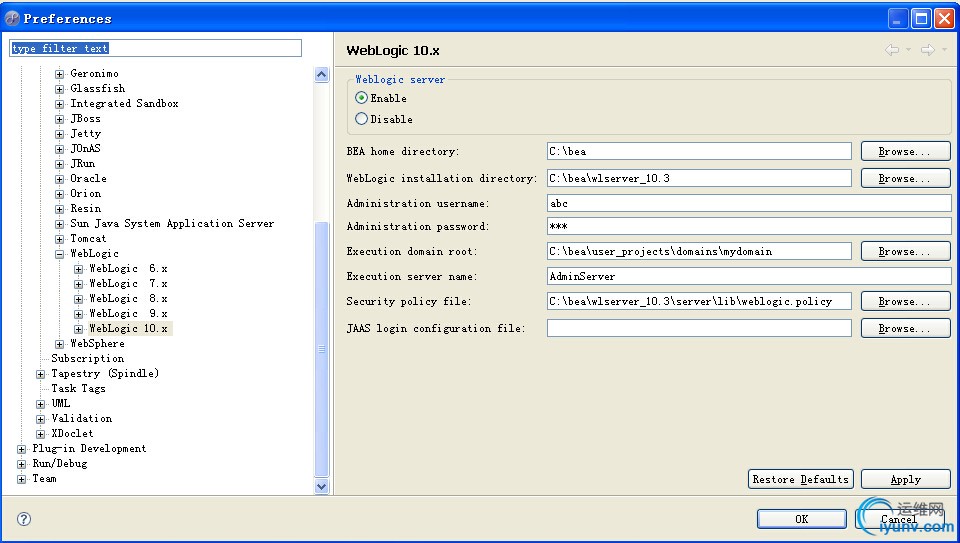Click the Cancel button
This screenshot has width=960, height=543.
[x=898, y=519]
